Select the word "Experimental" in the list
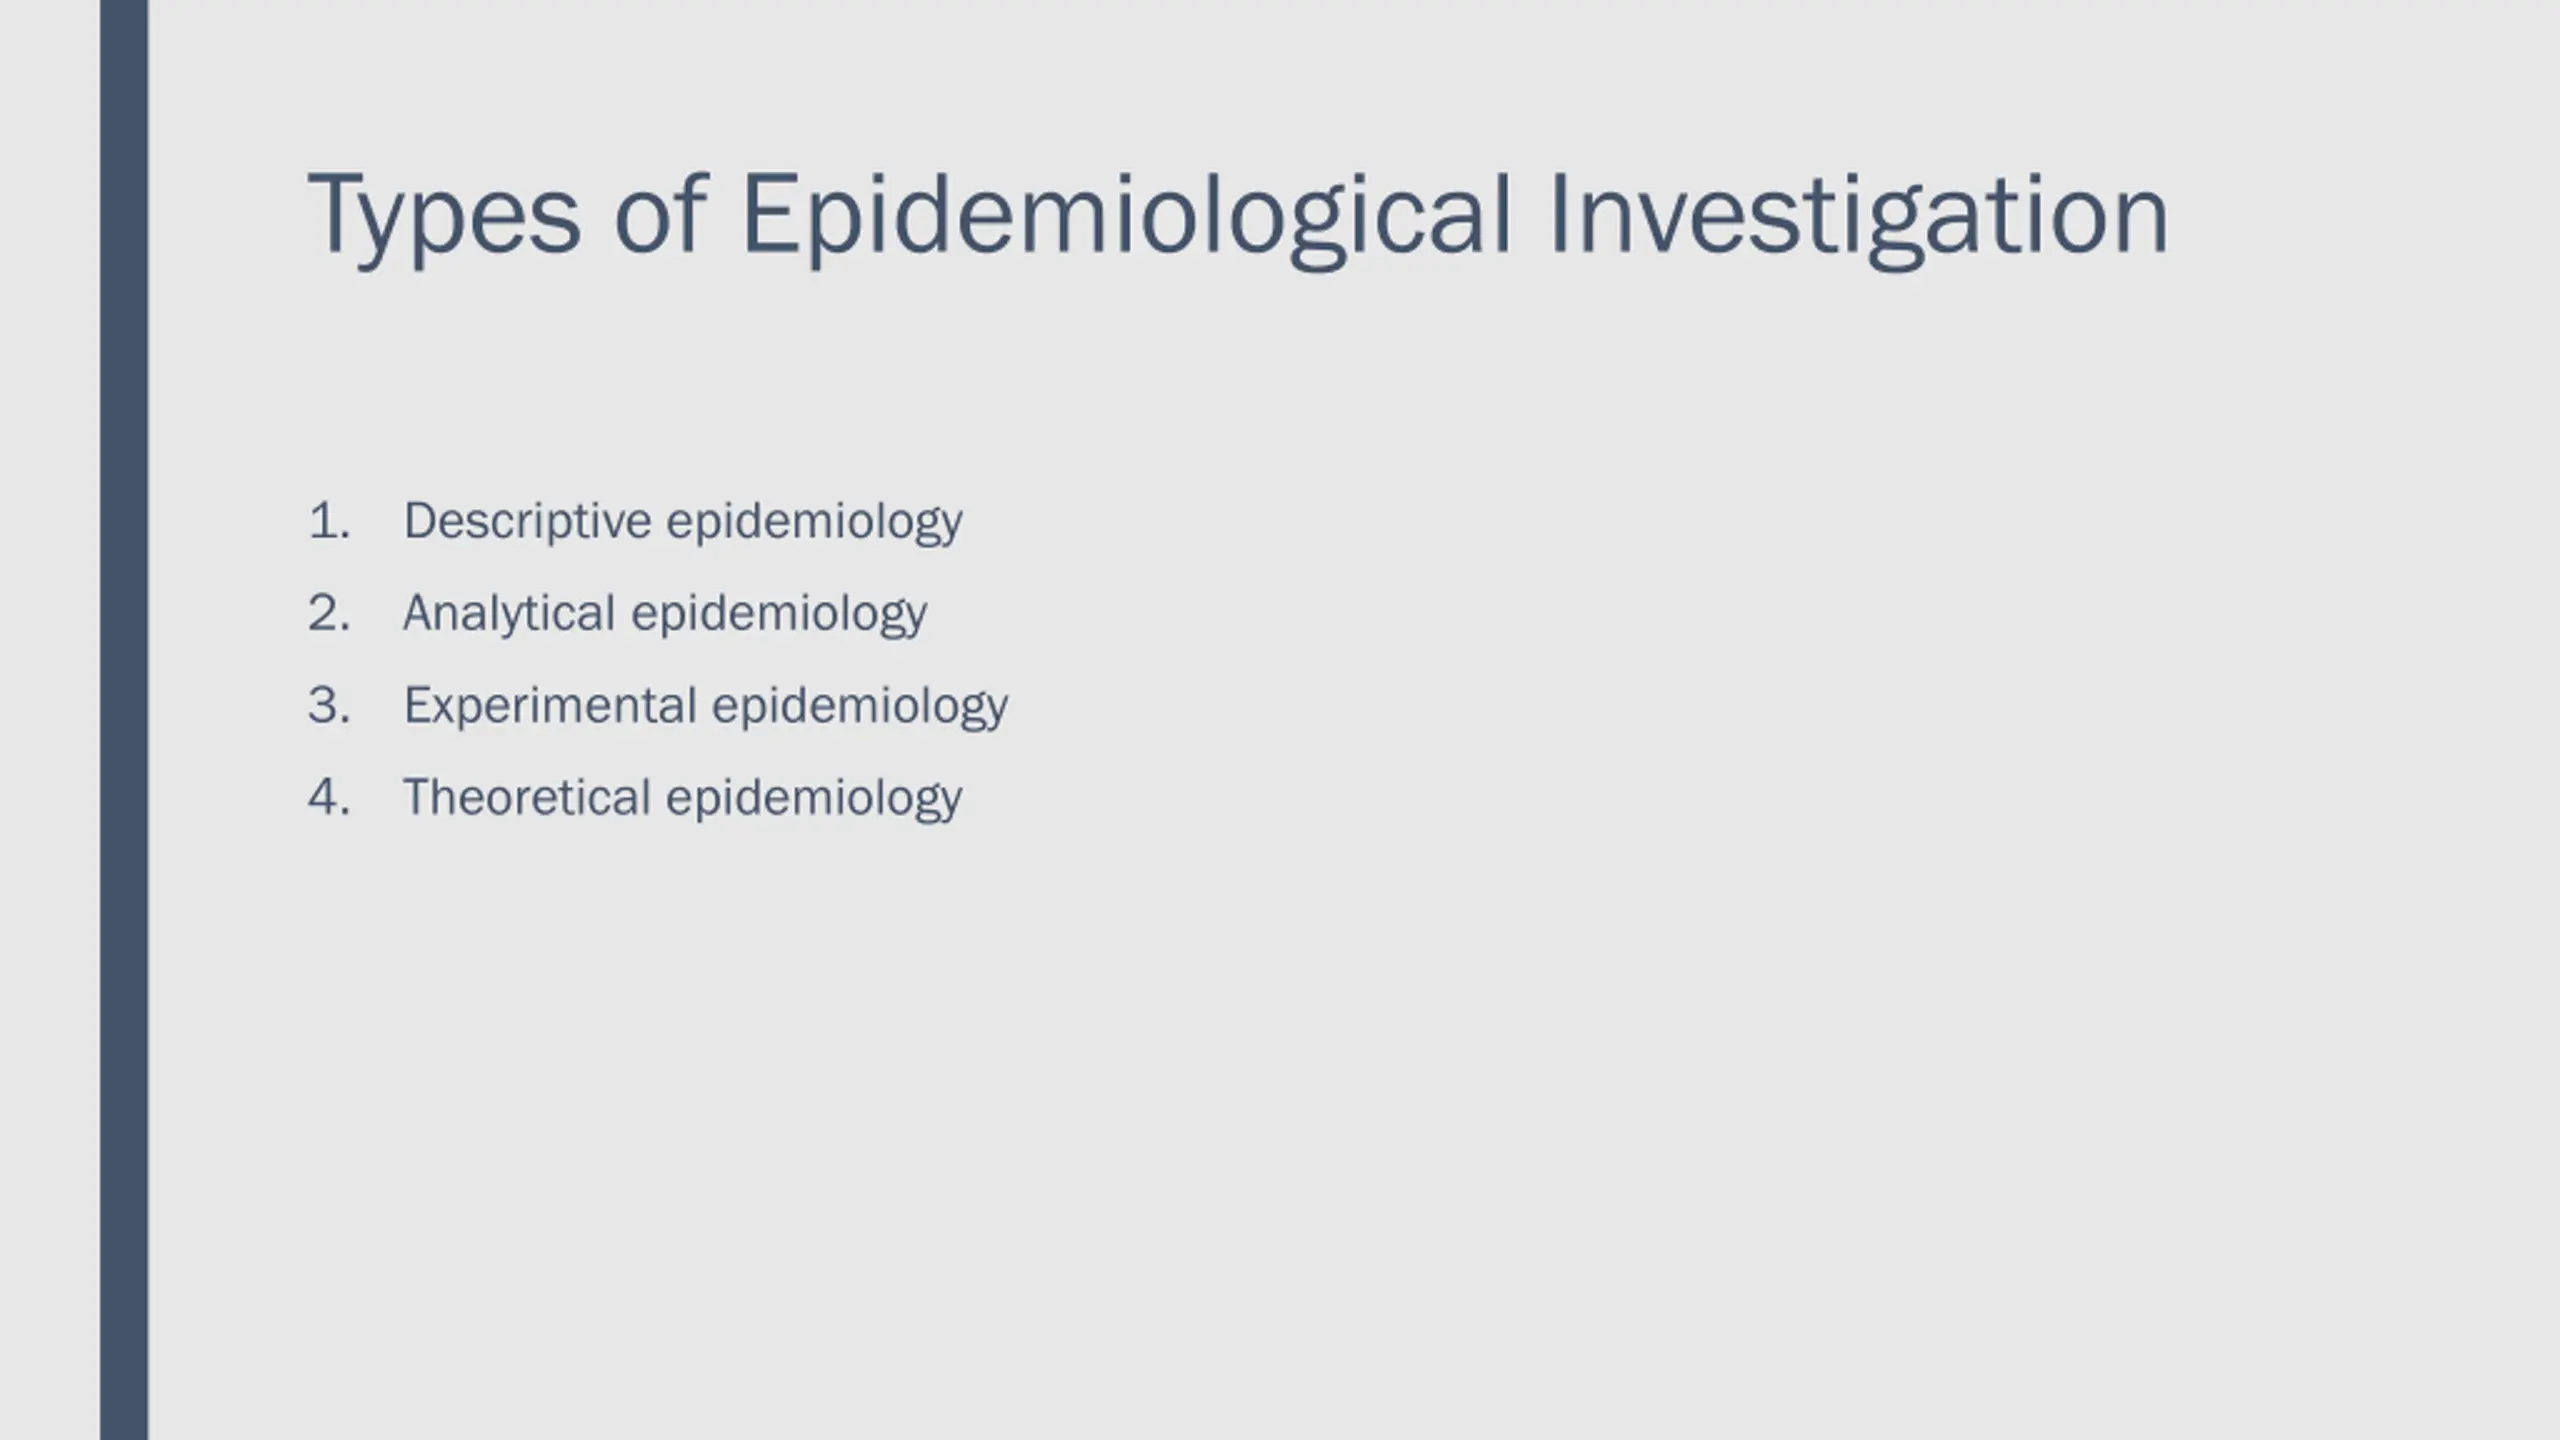Image resolution: width=2560 pixels, height=1440 pixels. coord(550,705)
